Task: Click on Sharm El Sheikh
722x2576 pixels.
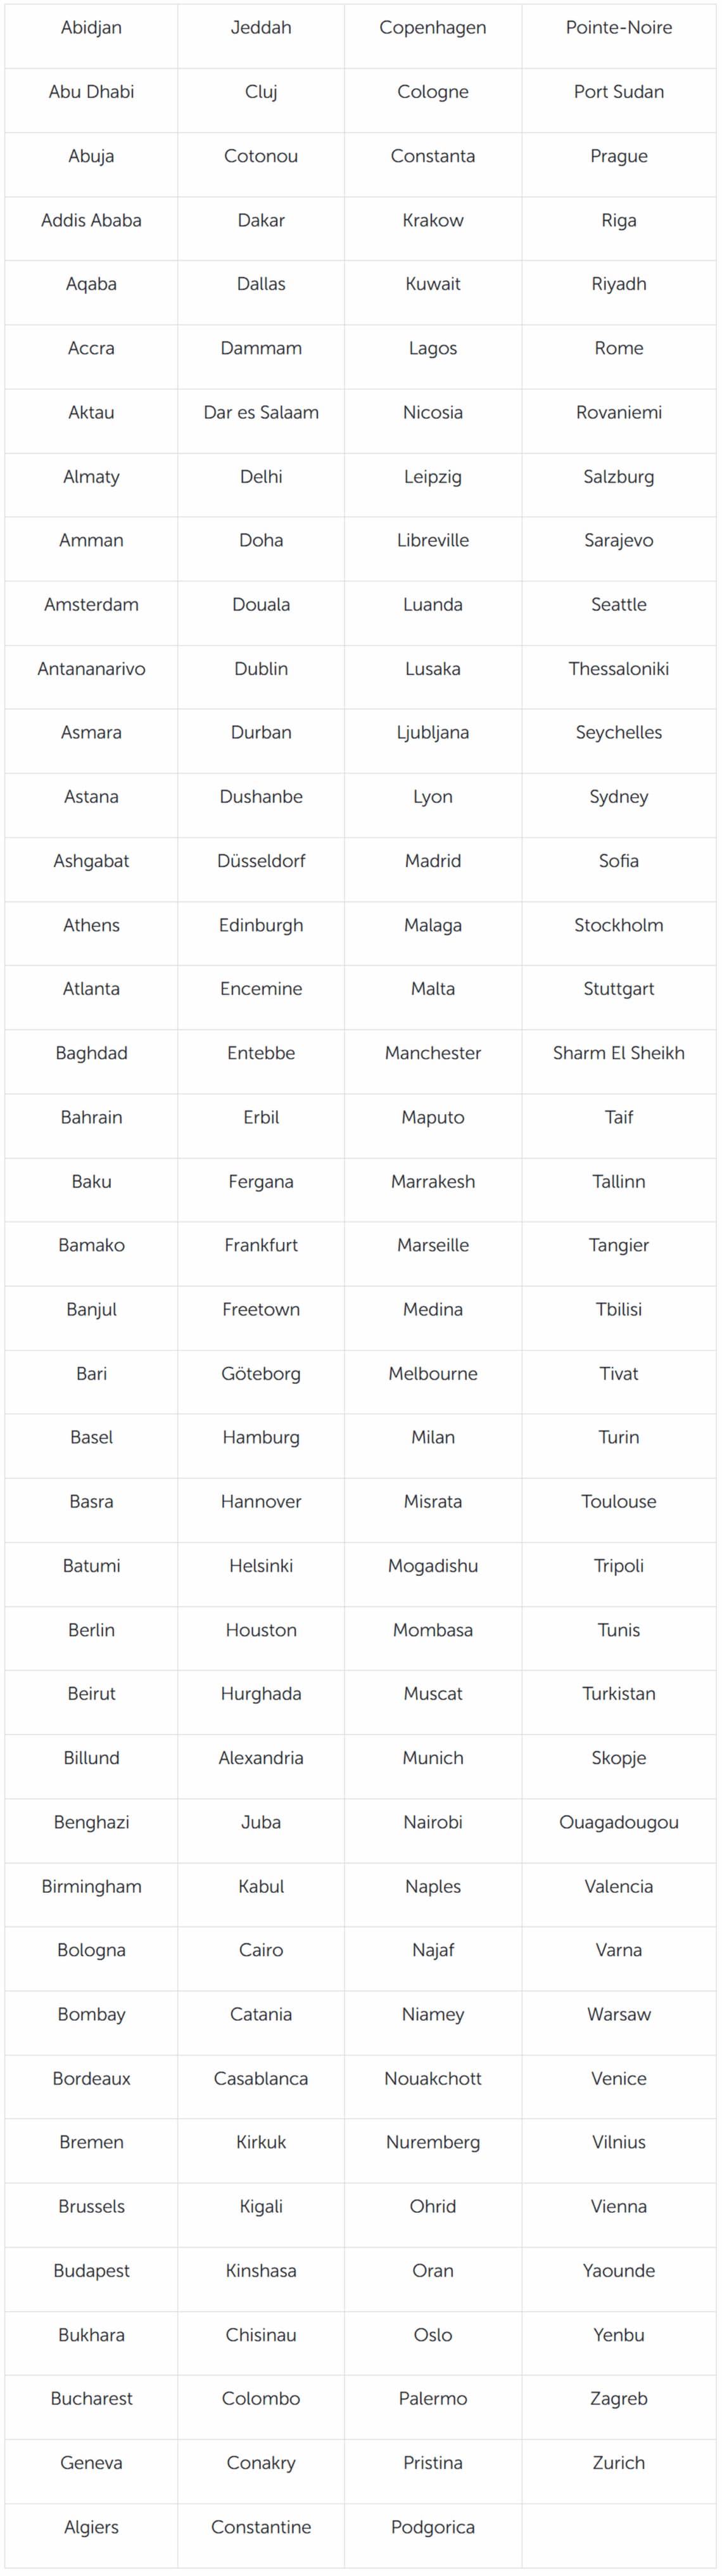Action: (x=618, y=1052)
